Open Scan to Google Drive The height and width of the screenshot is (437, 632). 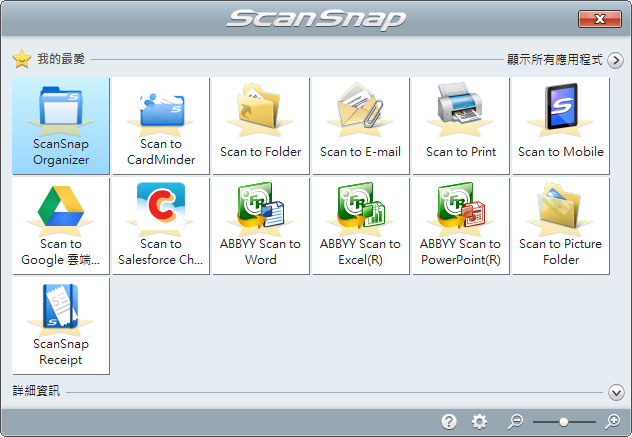click(x=61, y=225)
